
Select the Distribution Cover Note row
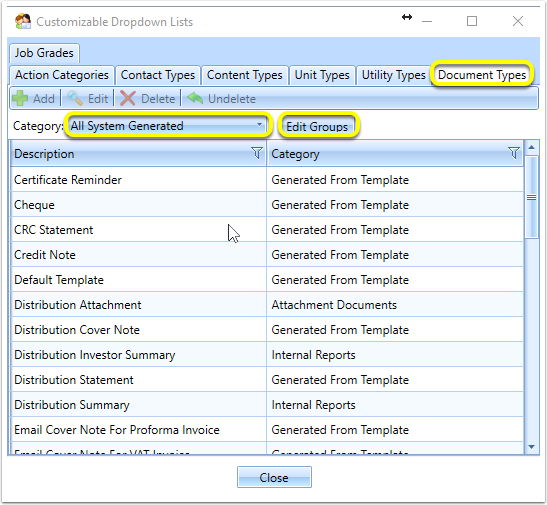point(267,330)
